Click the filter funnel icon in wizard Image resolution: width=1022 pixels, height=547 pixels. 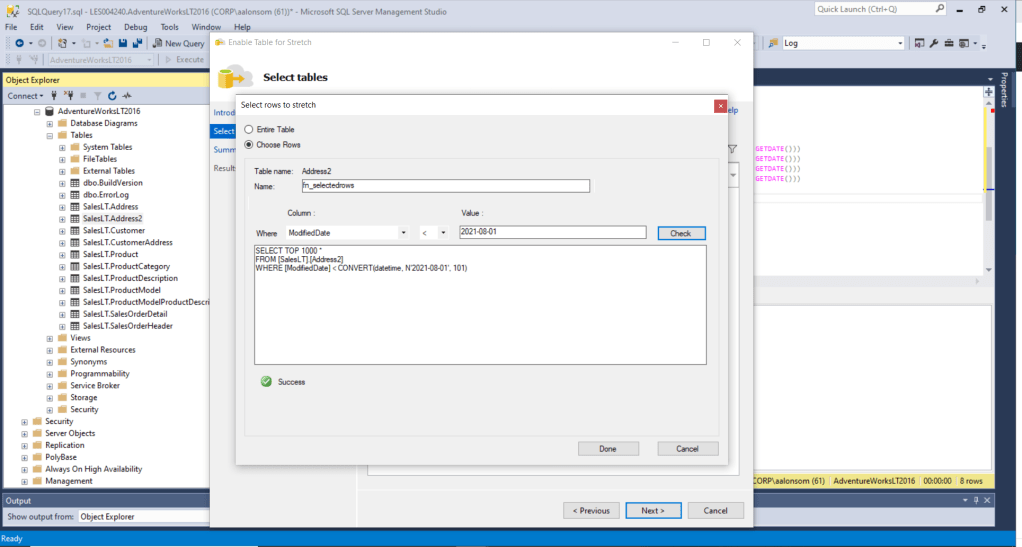click(x=732, y=148)
